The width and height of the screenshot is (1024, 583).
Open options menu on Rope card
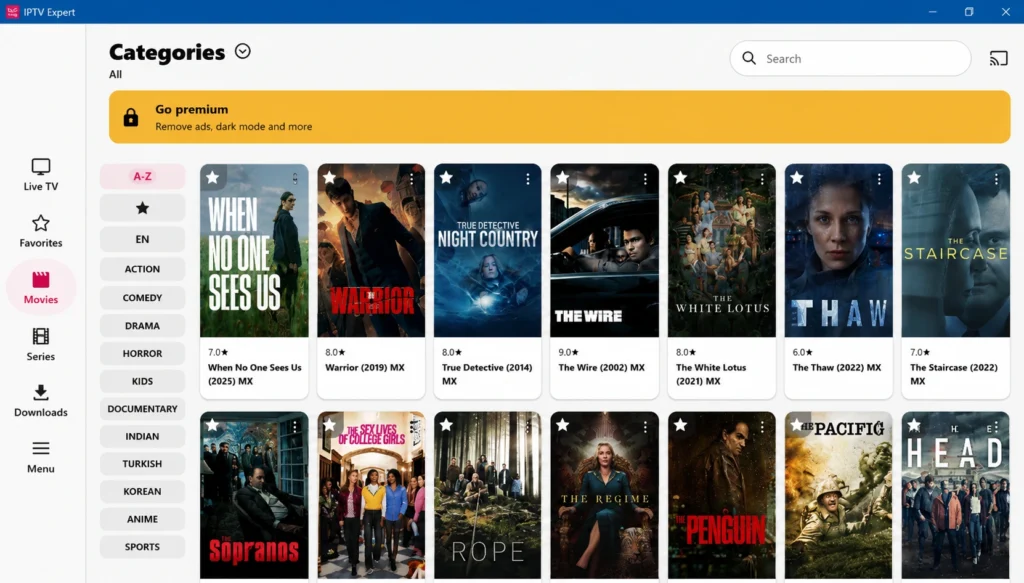[x=528, y=426]
